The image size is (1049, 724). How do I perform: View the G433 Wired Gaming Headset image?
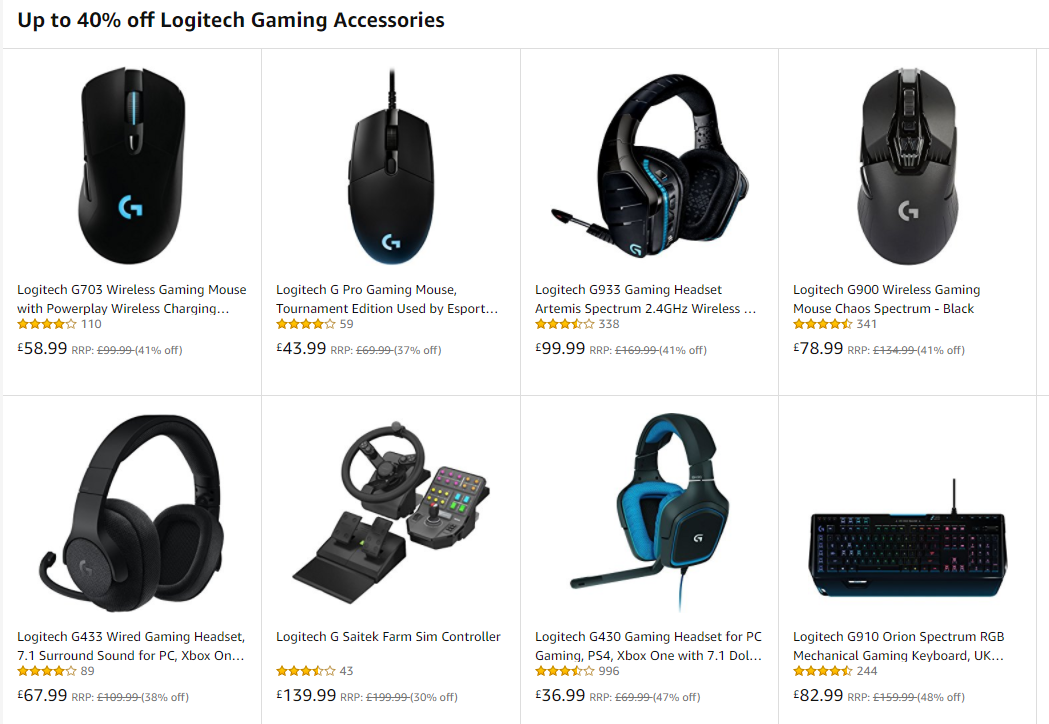131,513
